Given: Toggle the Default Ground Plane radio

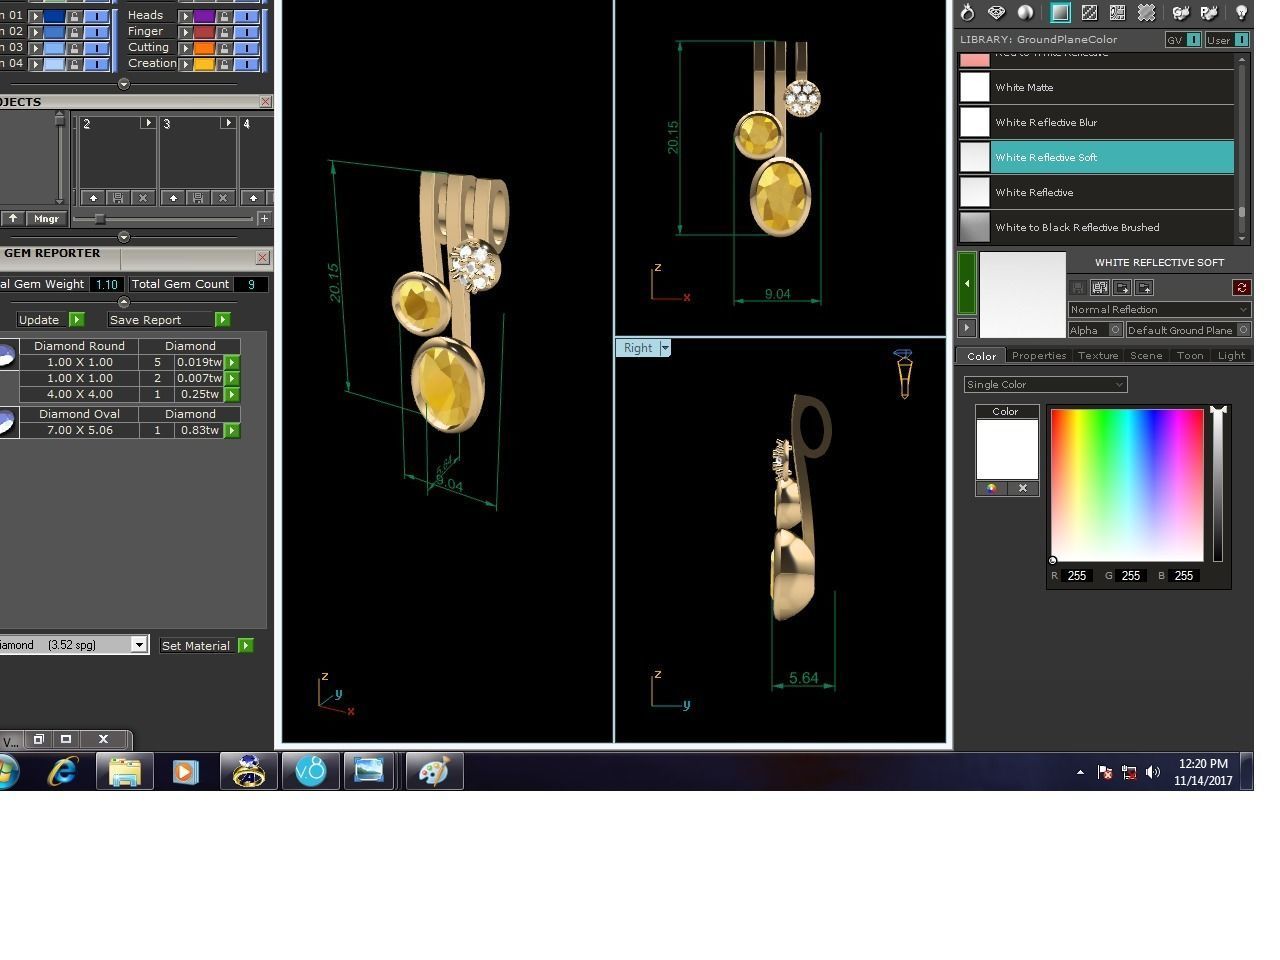Looking at the screenshot, I should pyautogui.click(x=1243, y=330).
